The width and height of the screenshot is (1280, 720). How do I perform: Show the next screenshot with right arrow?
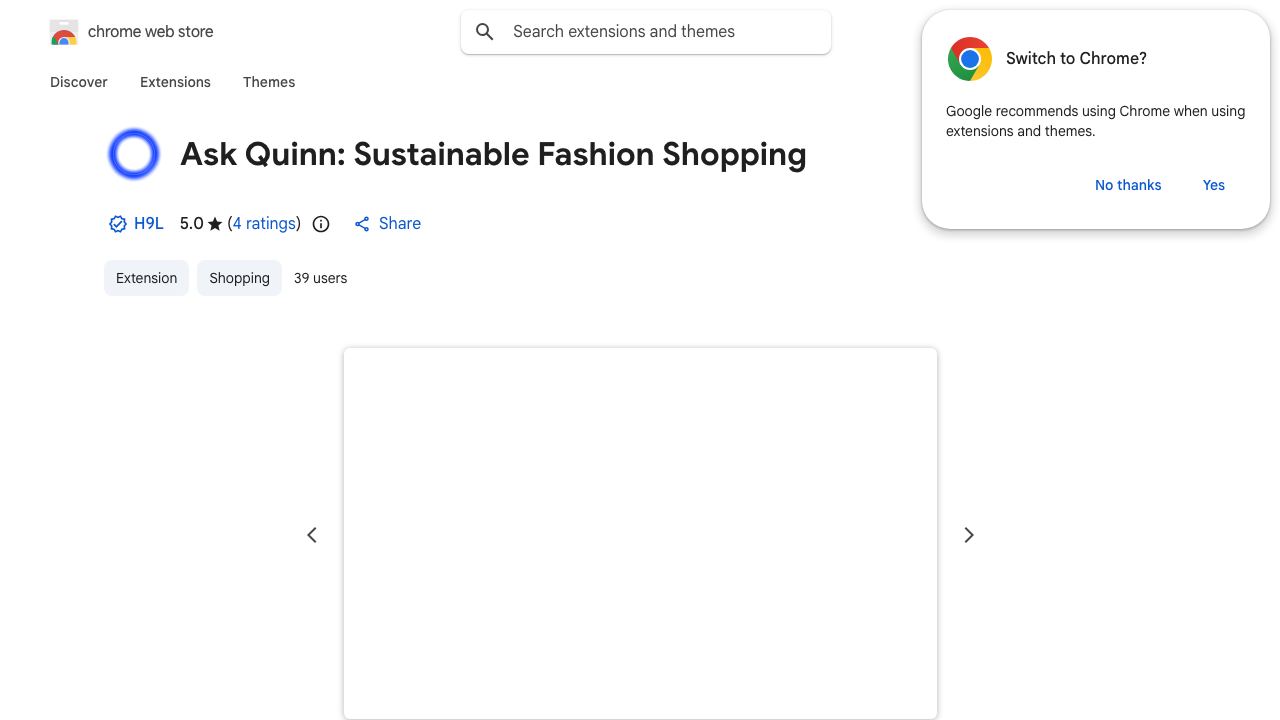968,535
